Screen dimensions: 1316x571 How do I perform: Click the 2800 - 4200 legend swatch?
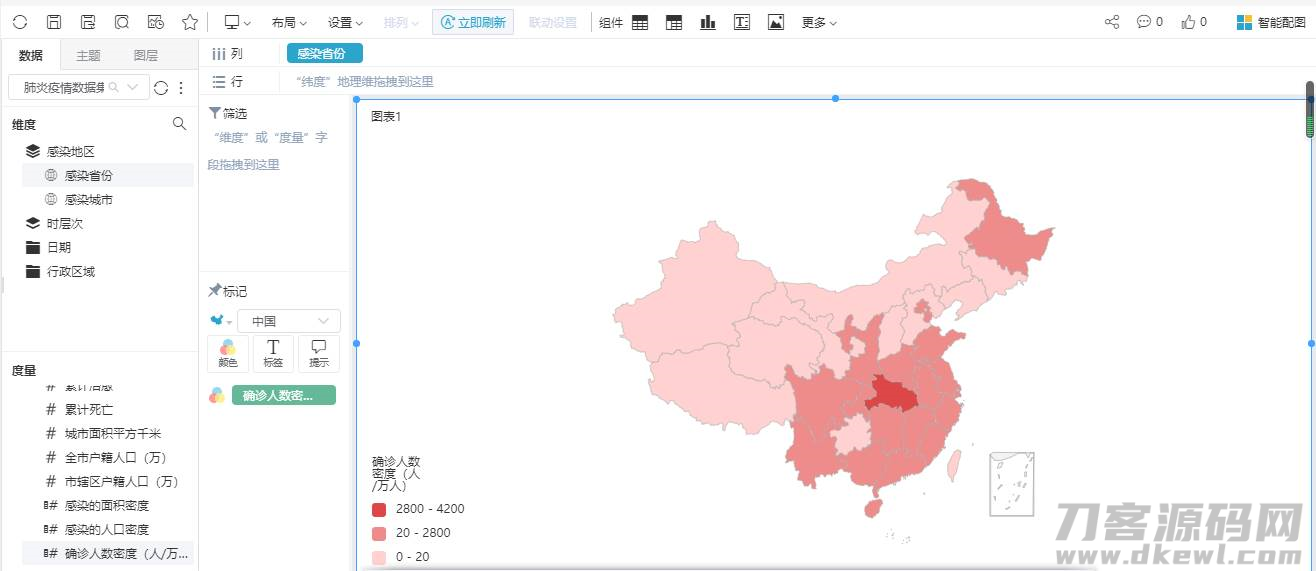(x=379, y=509)
